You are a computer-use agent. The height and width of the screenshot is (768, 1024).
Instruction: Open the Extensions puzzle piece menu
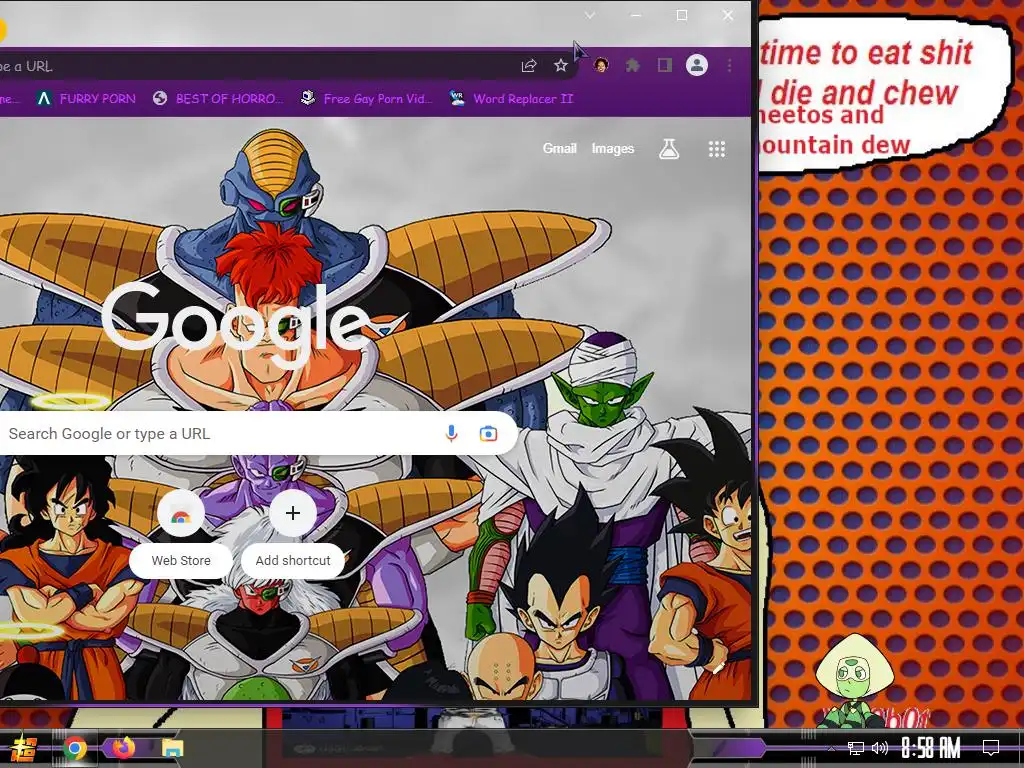click(x=632, y=65)
